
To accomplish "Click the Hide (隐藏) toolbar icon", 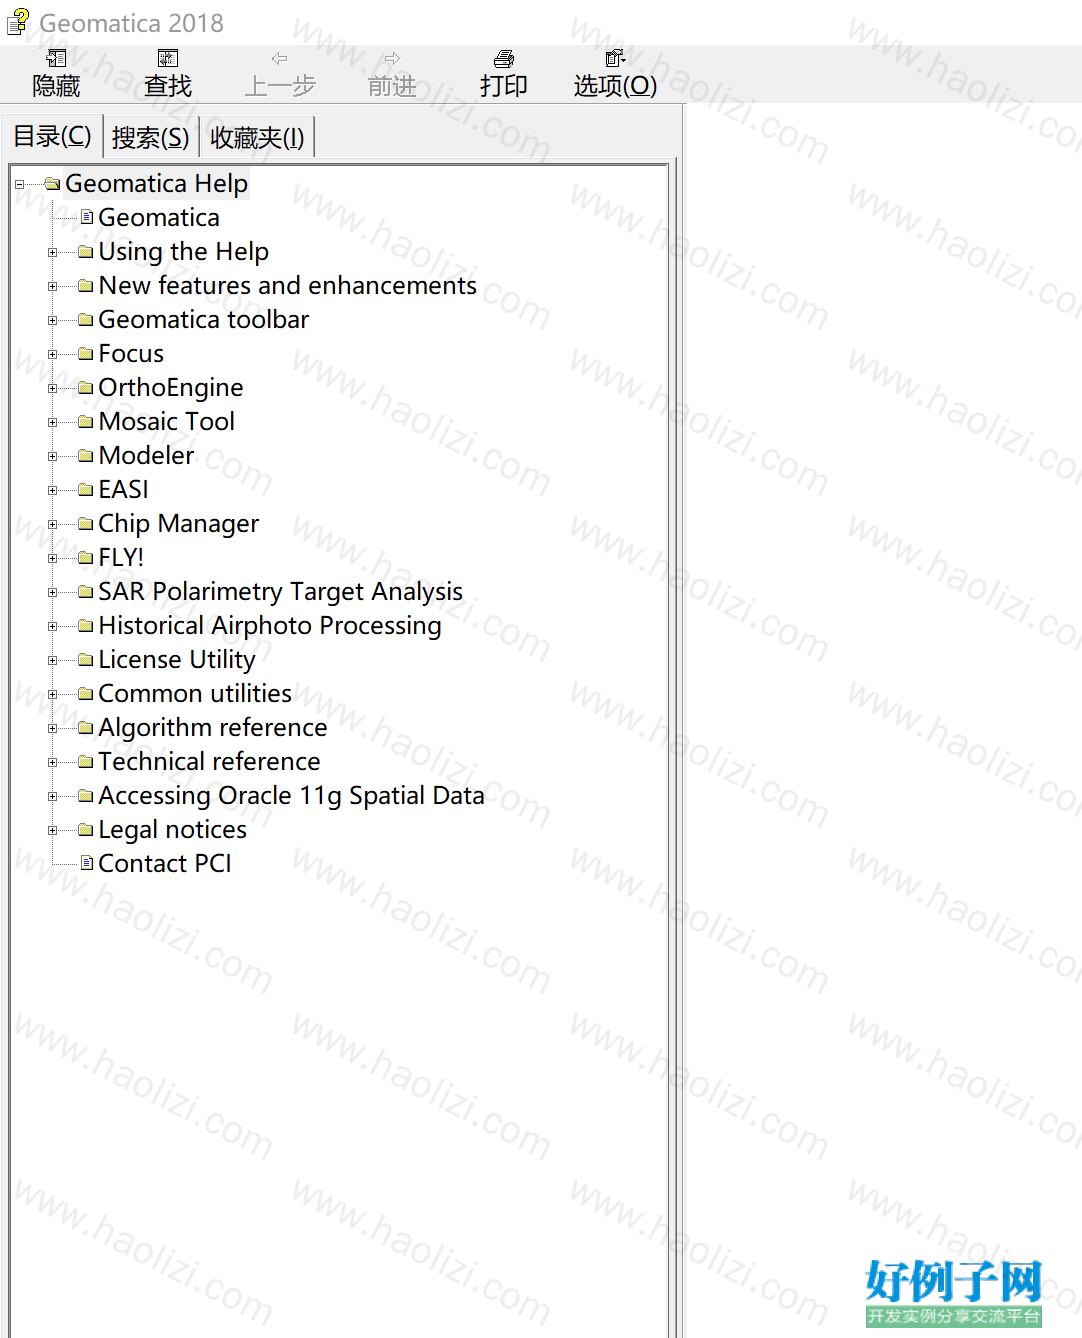I will pyautogui.click(x=56, y=59).
